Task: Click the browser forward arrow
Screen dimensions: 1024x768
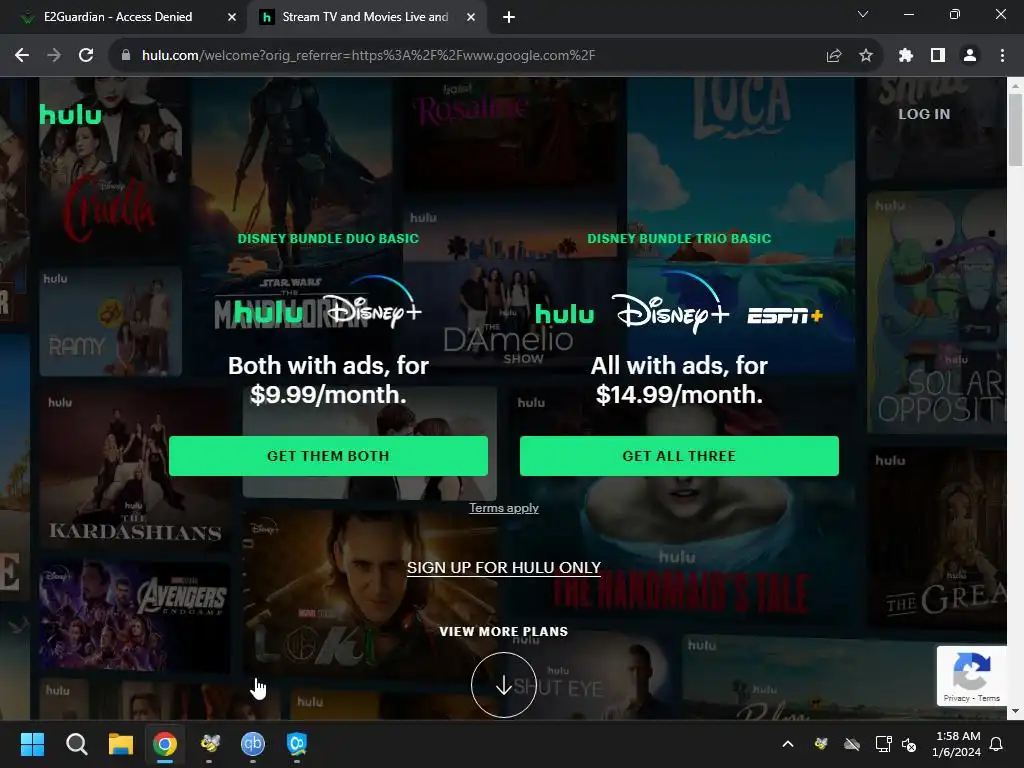Action: [54, 56]
